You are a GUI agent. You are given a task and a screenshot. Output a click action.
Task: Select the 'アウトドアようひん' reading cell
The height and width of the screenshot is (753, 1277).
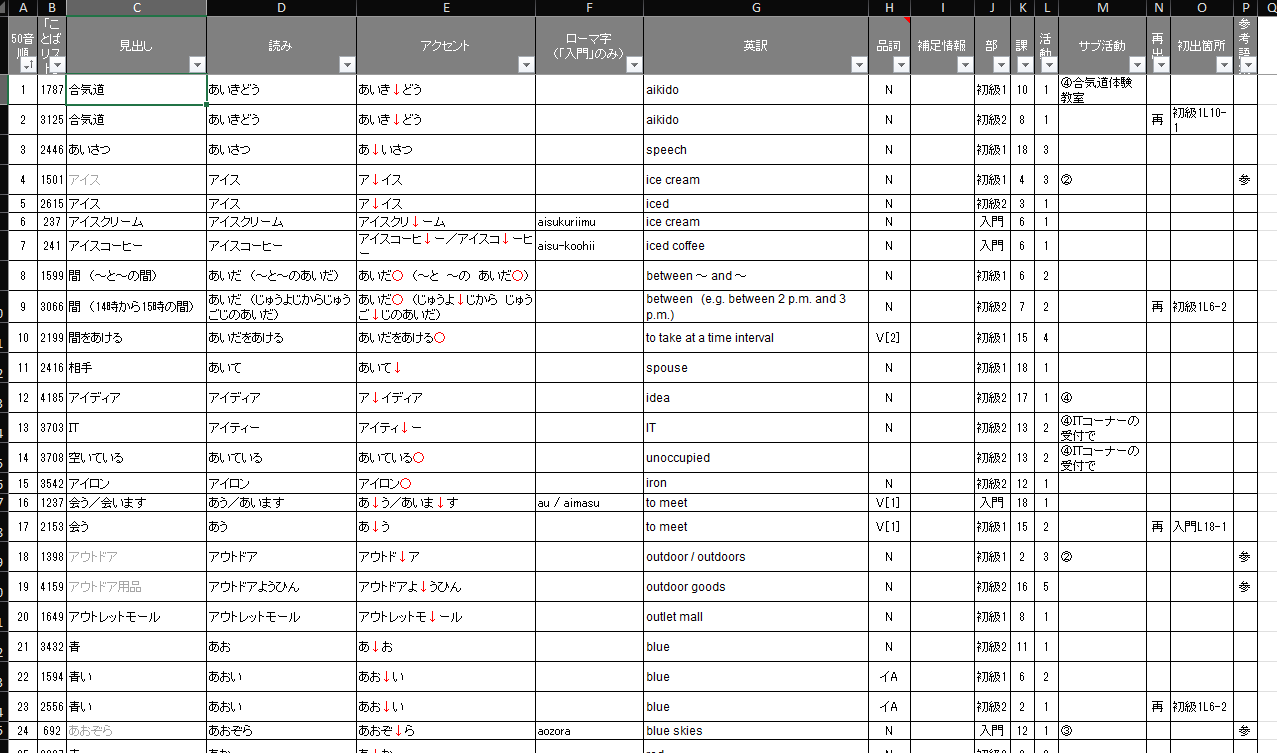point(281,587)
